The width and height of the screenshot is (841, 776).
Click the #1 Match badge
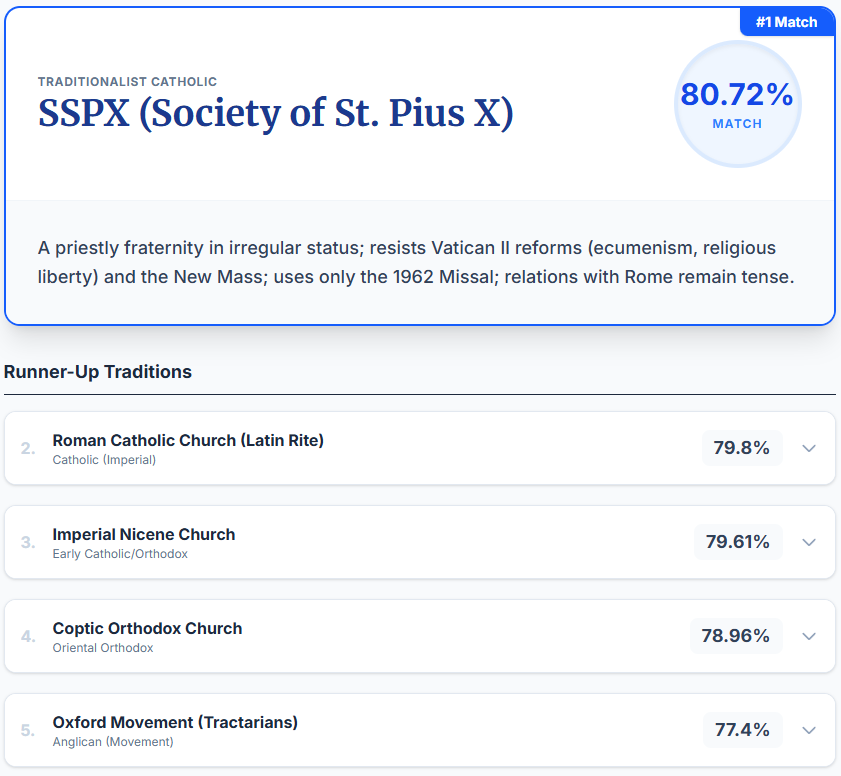787,22
